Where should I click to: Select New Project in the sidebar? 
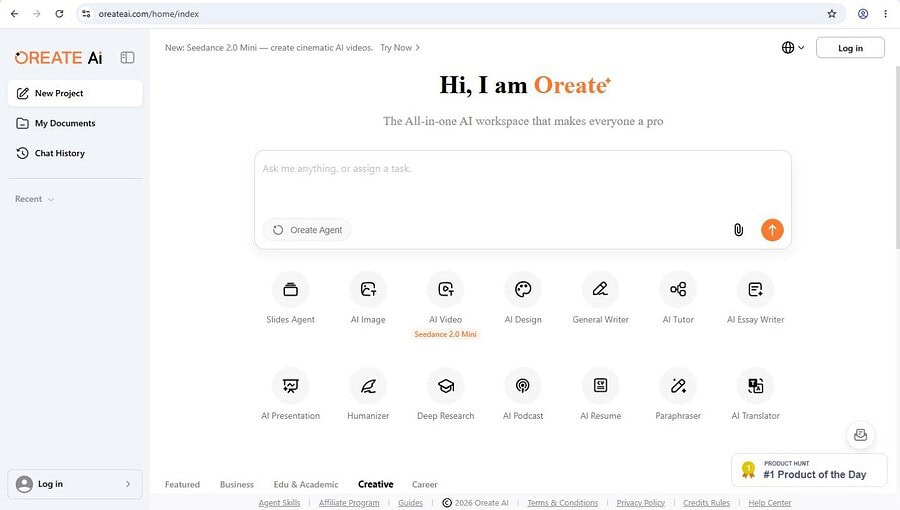(75, 93)
